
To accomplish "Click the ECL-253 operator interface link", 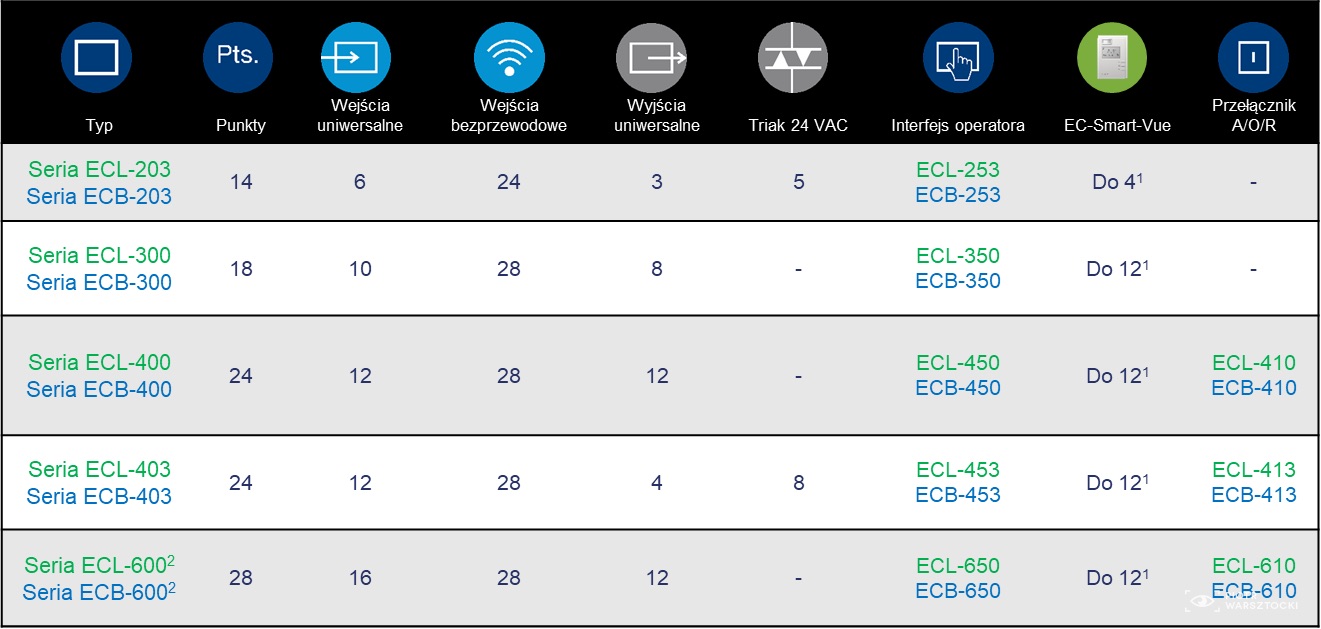I will 958,170.
